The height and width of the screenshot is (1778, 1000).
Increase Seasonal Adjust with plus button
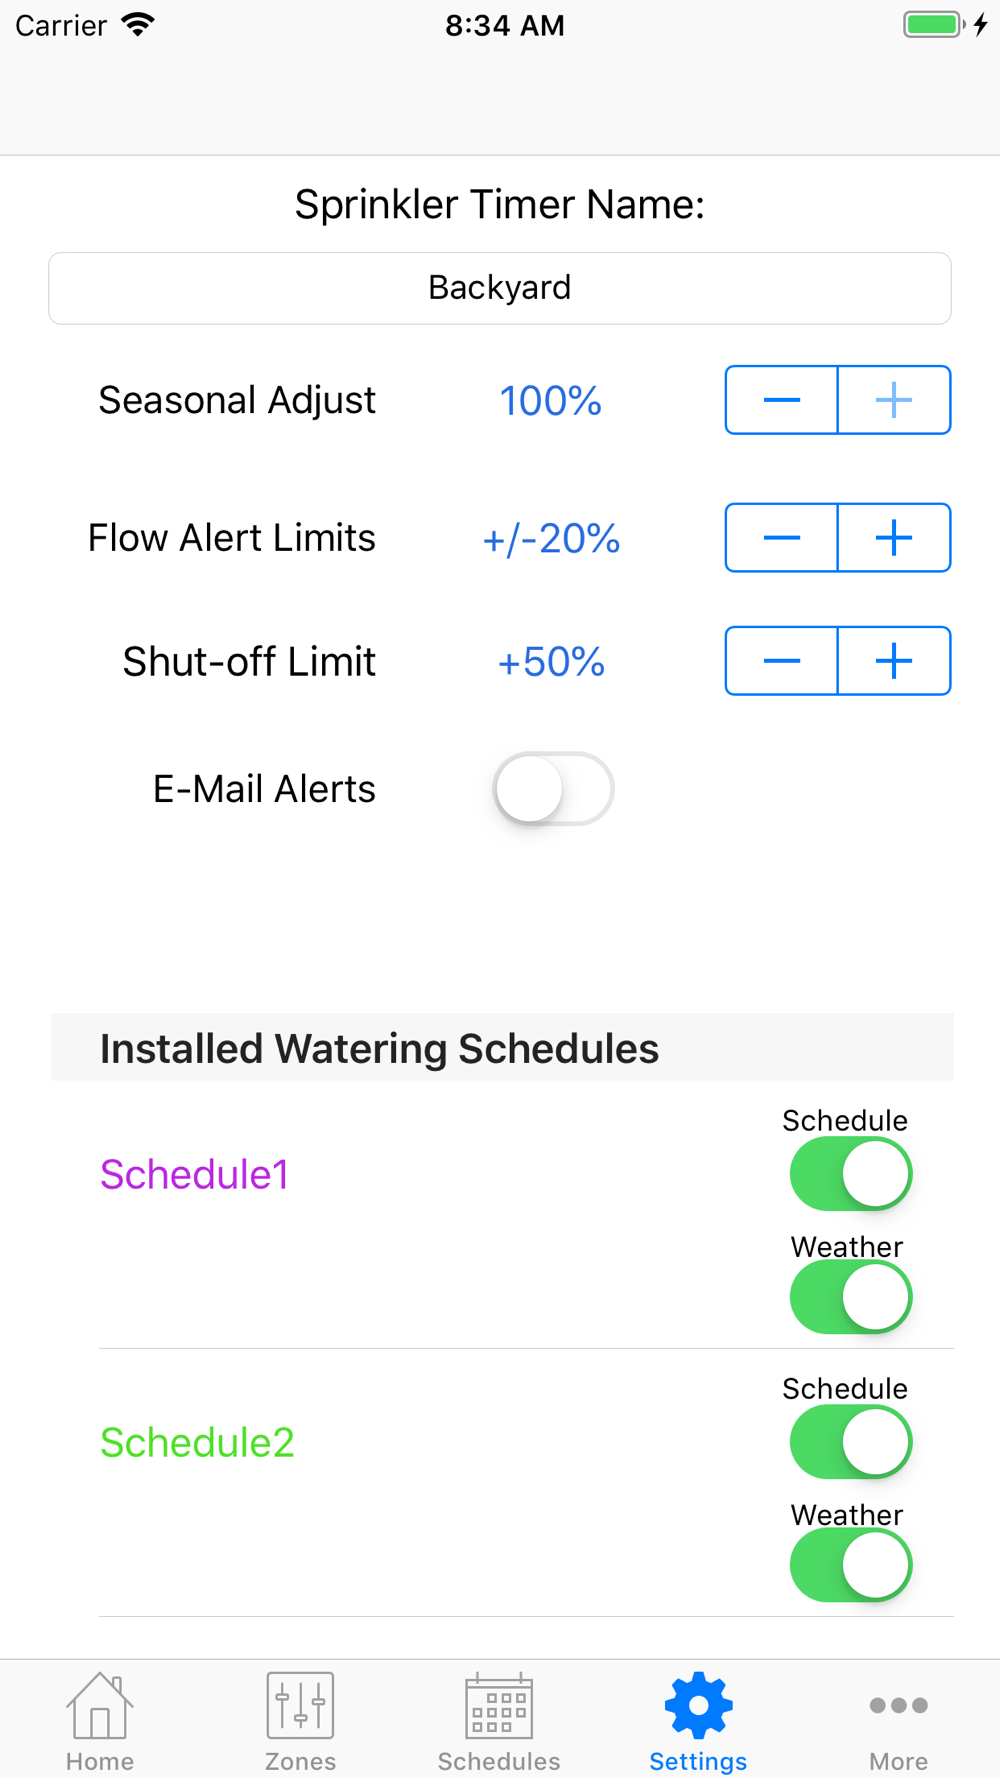click(894, 400)
